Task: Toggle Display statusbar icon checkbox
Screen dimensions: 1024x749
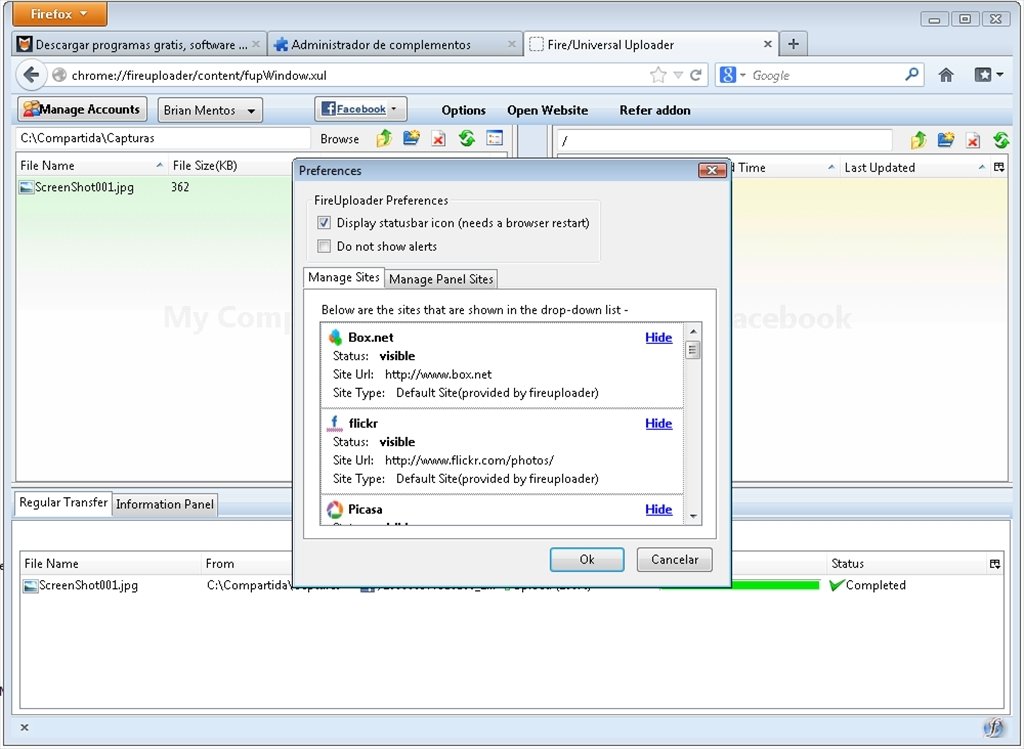Action: click(324, 223)
